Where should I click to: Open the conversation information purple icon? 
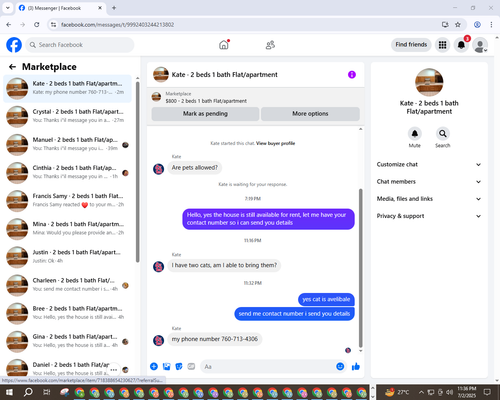(352, 75)
